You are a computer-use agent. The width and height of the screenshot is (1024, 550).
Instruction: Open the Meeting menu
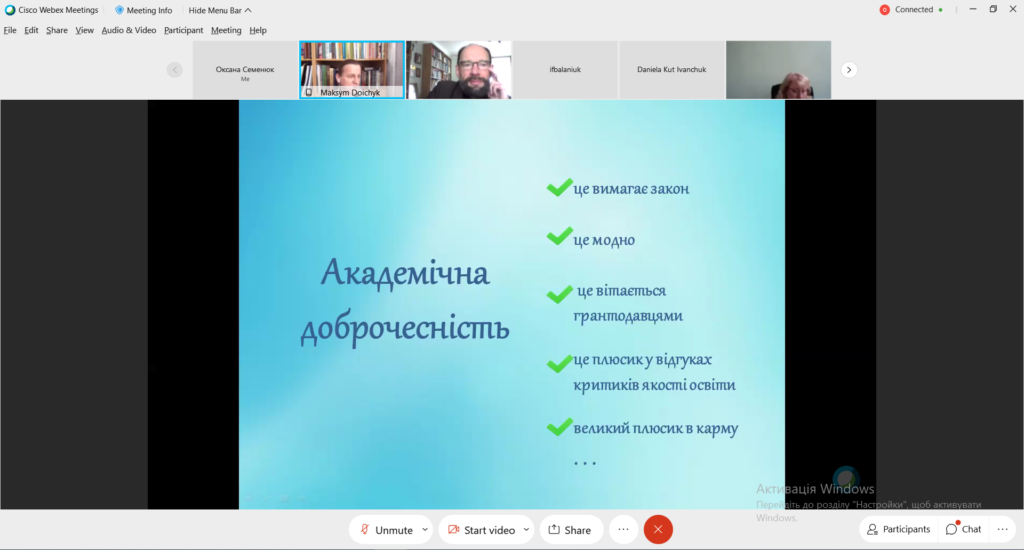[226, 30]
